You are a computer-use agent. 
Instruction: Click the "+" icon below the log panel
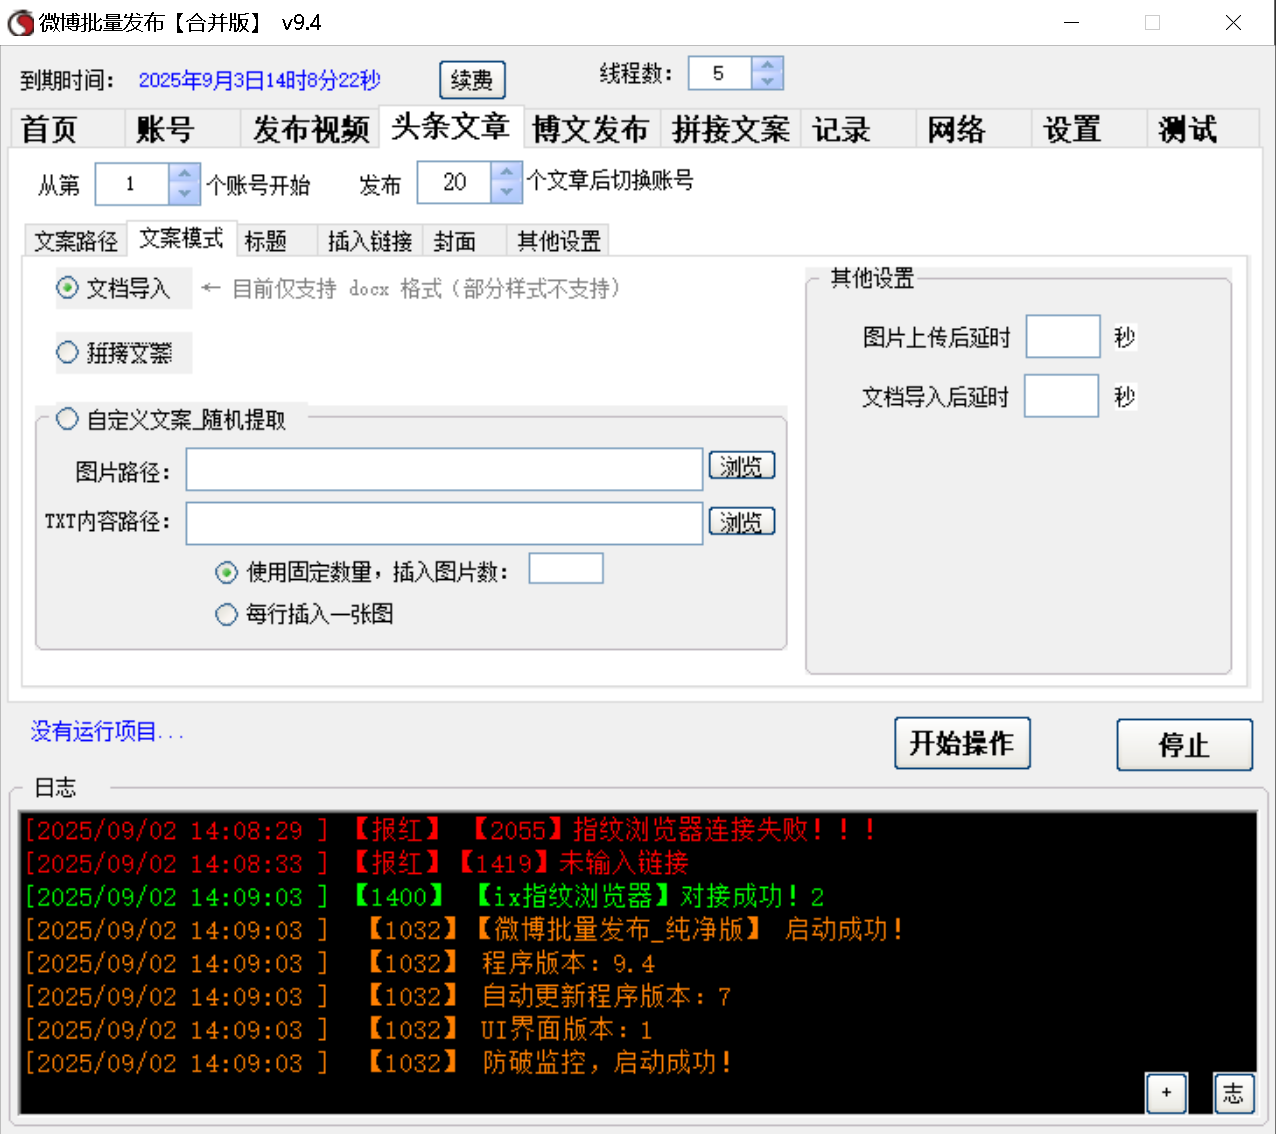pyautogui.click(x=1166, y=1093)
